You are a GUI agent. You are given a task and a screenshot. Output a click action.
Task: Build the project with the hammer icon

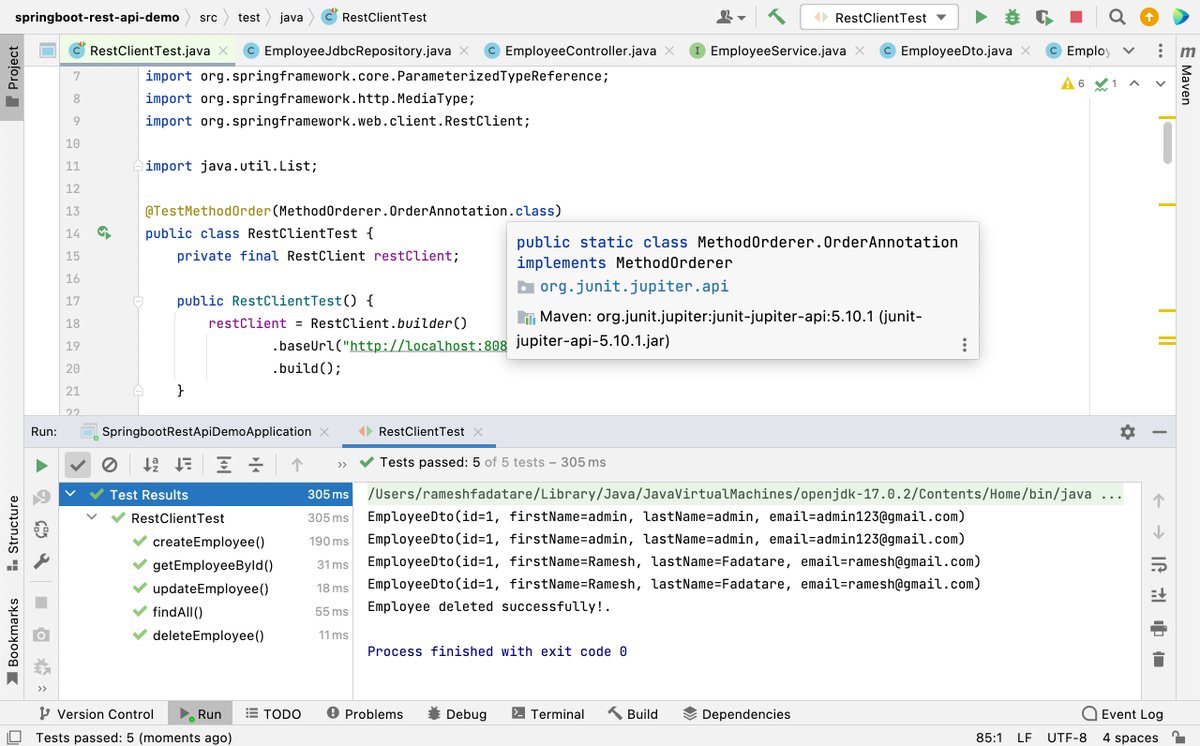click(x=776, y=17)
